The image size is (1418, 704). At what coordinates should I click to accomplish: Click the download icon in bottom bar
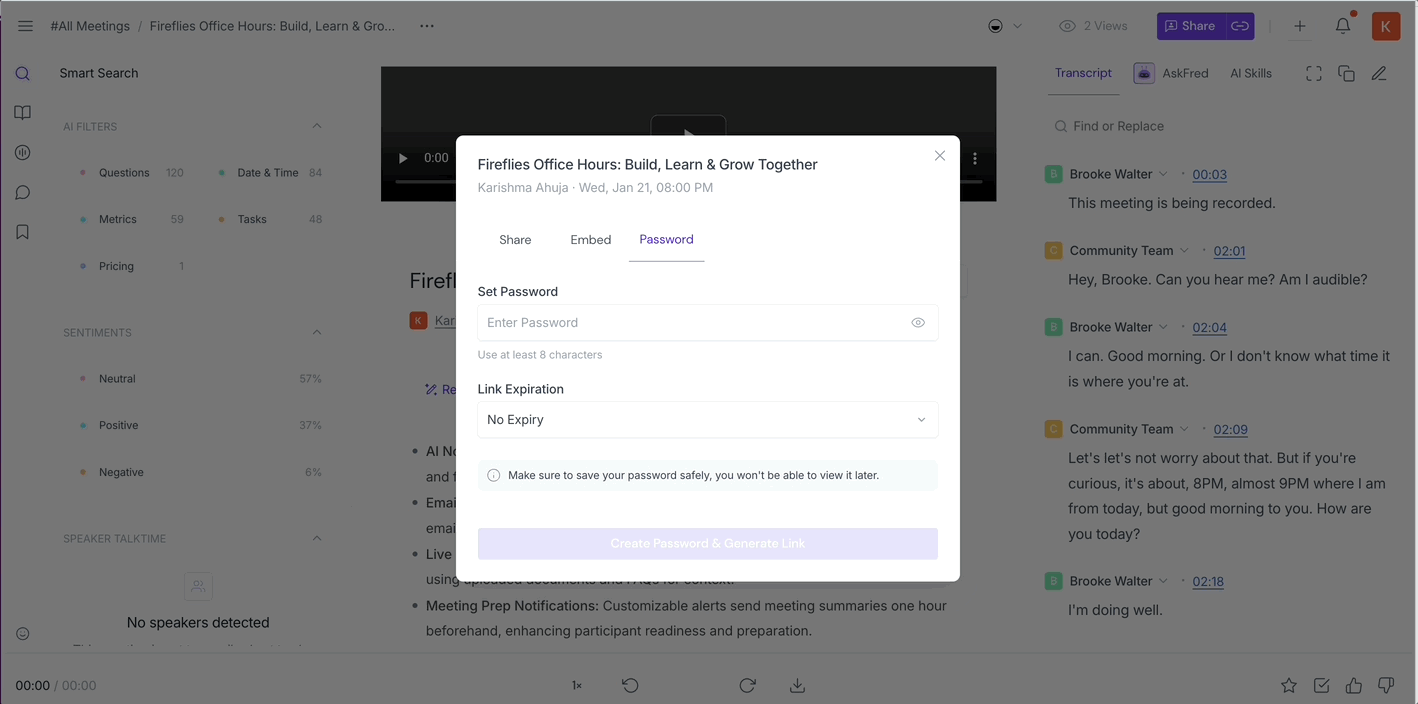pos(797,685)
